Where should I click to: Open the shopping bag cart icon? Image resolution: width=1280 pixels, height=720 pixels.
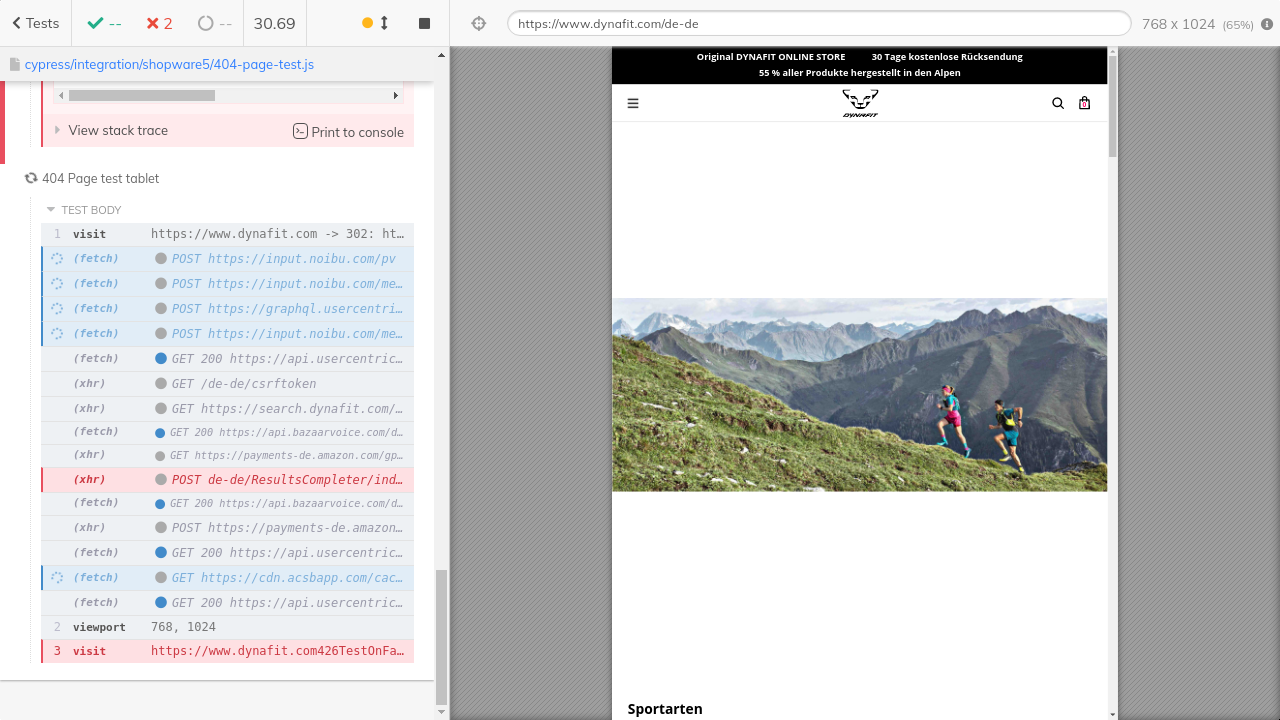tap(1085, 103)
